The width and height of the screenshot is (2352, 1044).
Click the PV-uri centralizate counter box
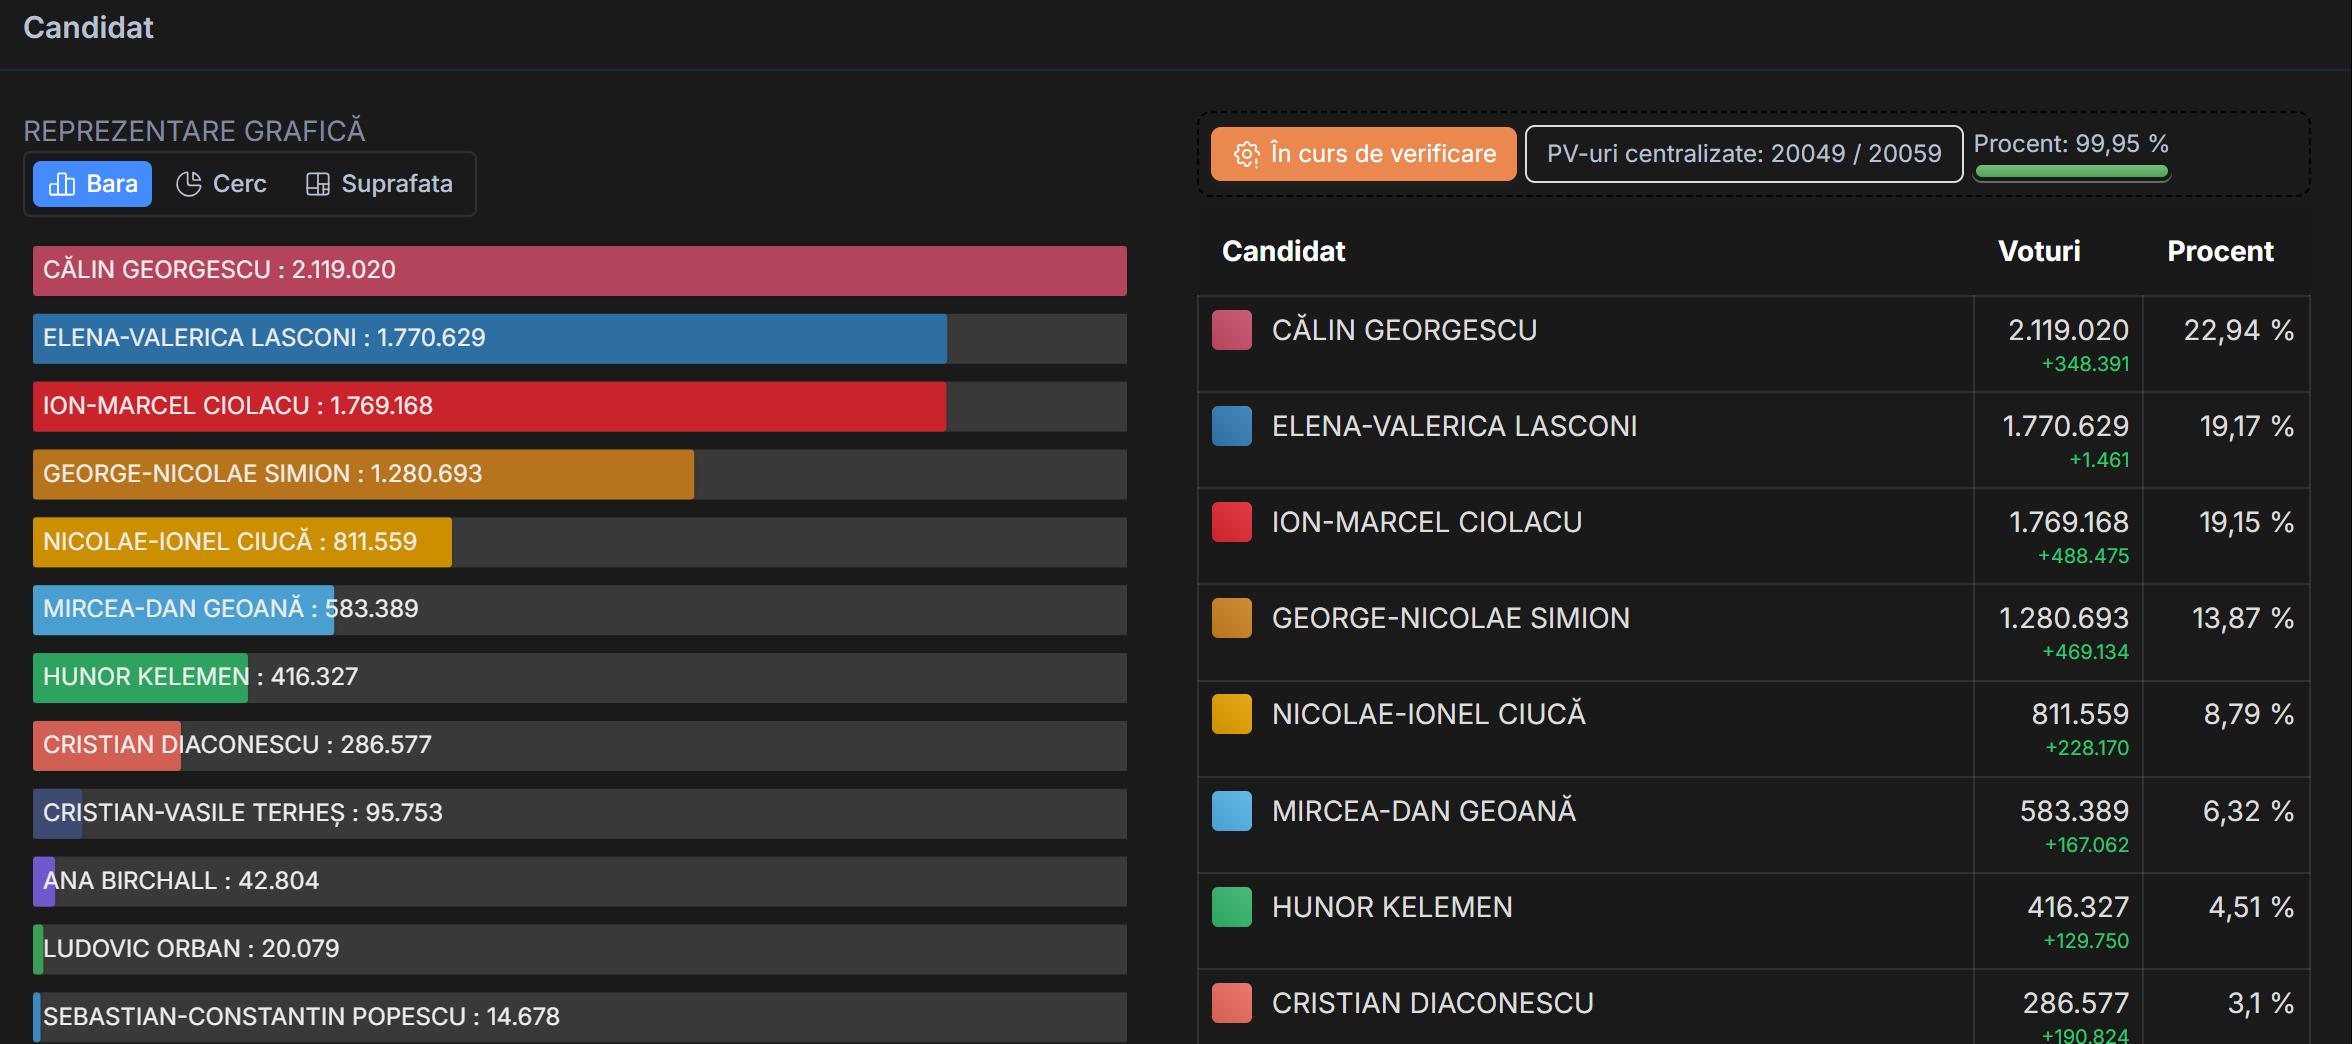point(1743,154)
